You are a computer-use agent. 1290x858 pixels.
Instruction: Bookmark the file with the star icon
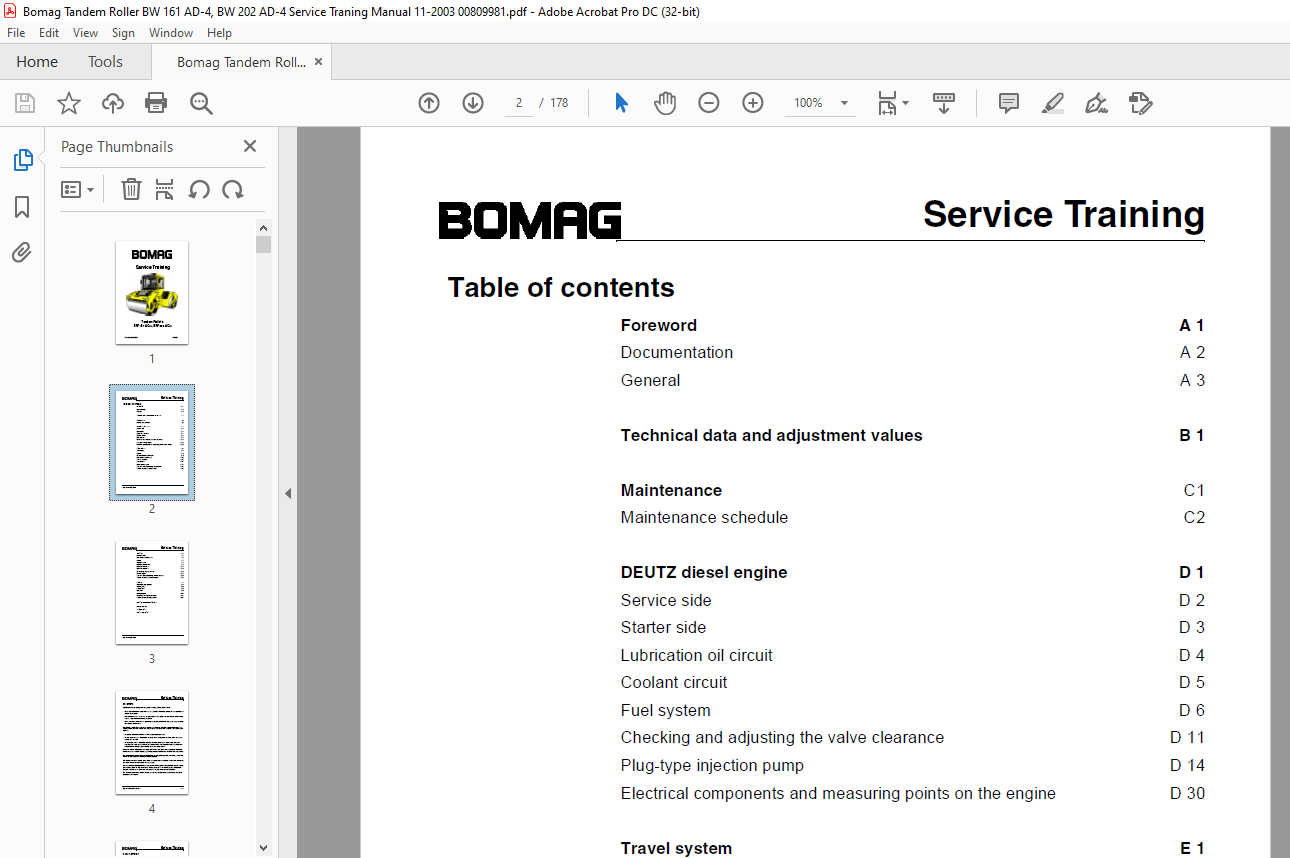(68, 103)
